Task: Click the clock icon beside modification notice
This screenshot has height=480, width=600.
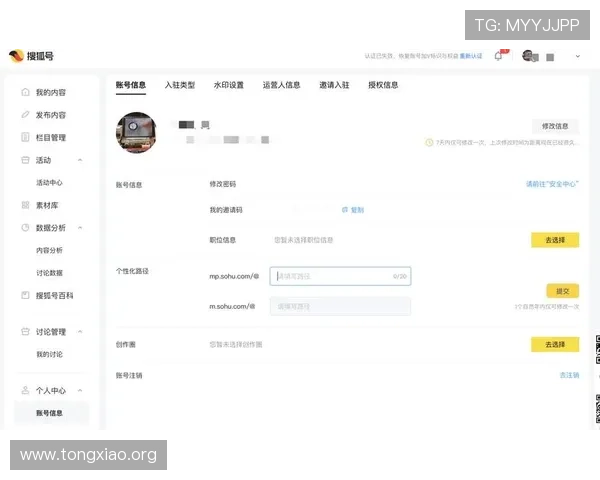Action: pyautogui.click(x=429, y=142)
